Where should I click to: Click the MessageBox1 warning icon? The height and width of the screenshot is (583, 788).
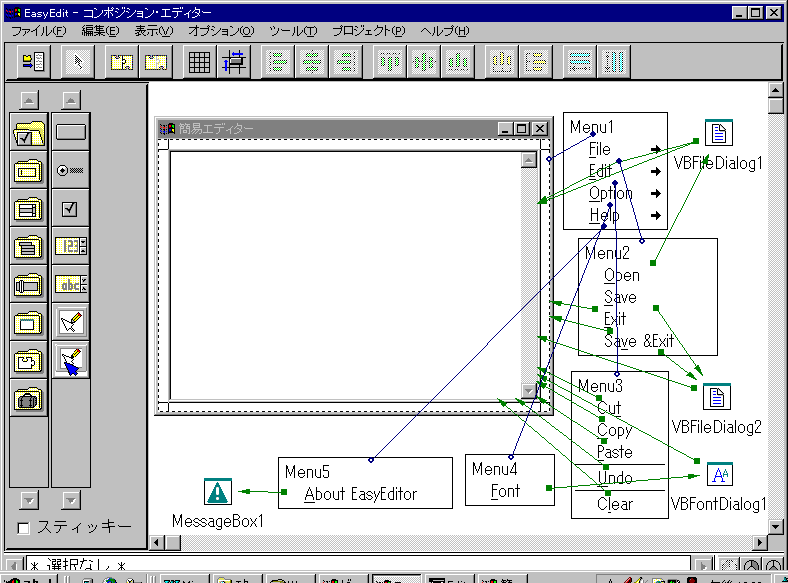click(x=217, y=492)
